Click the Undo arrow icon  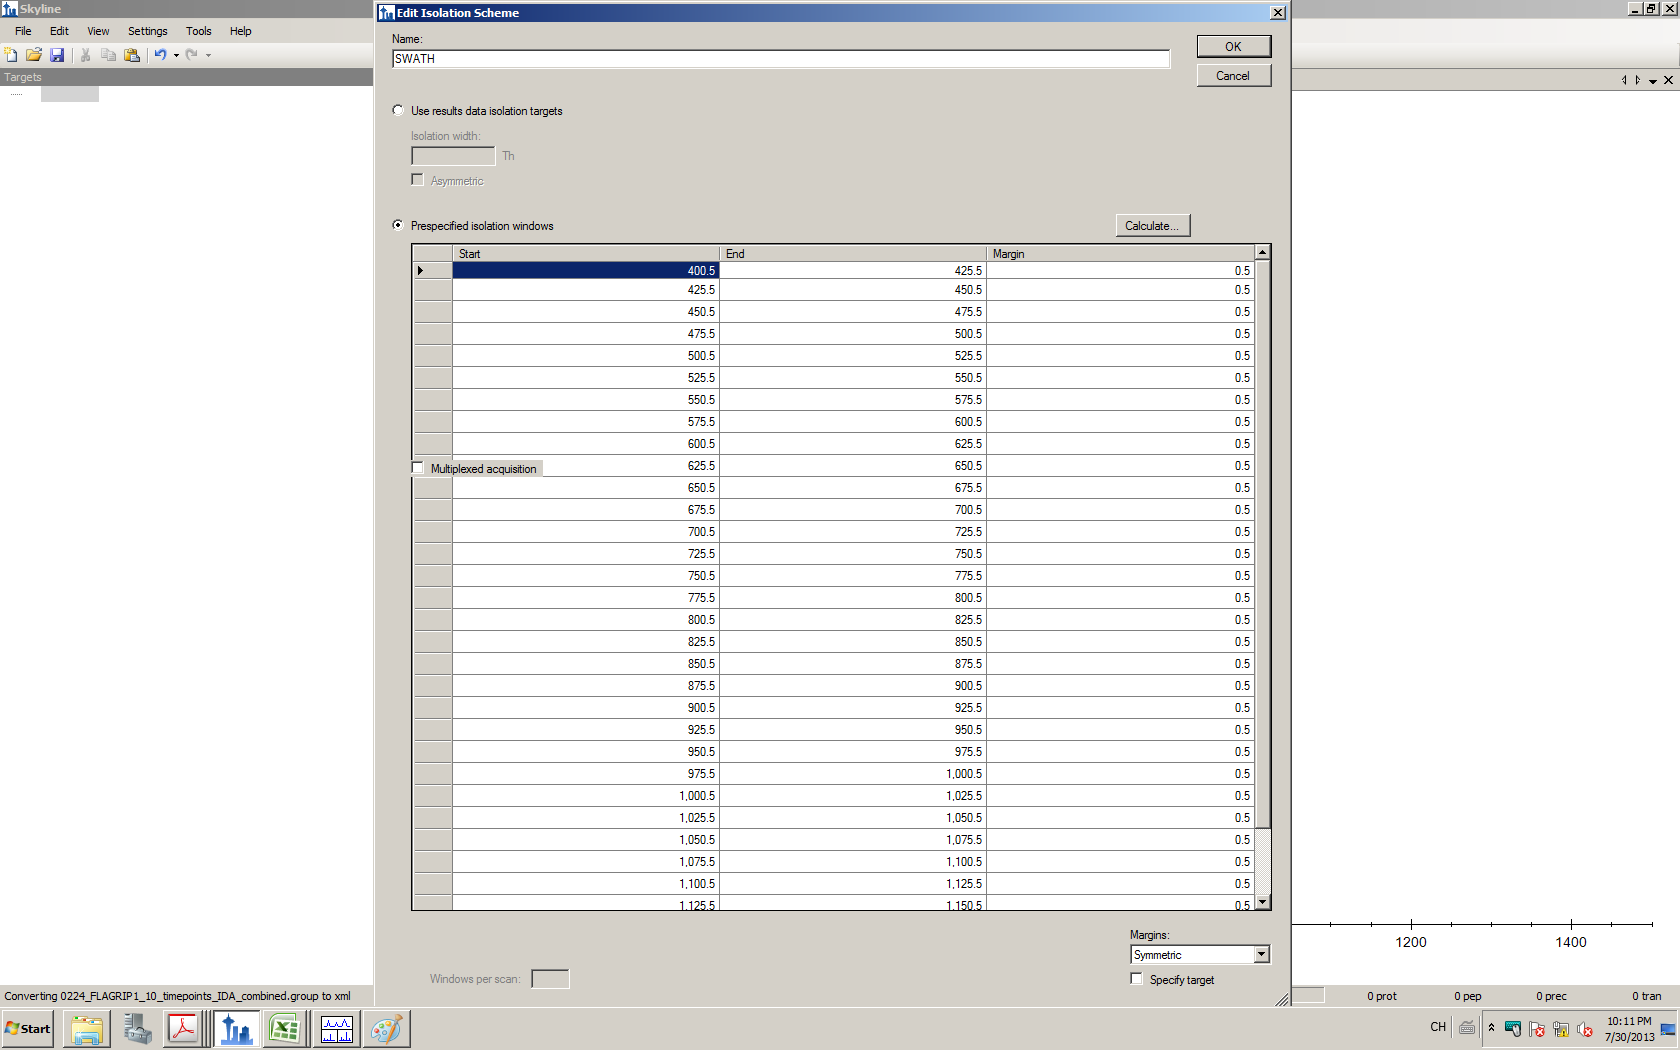(159, 55)
